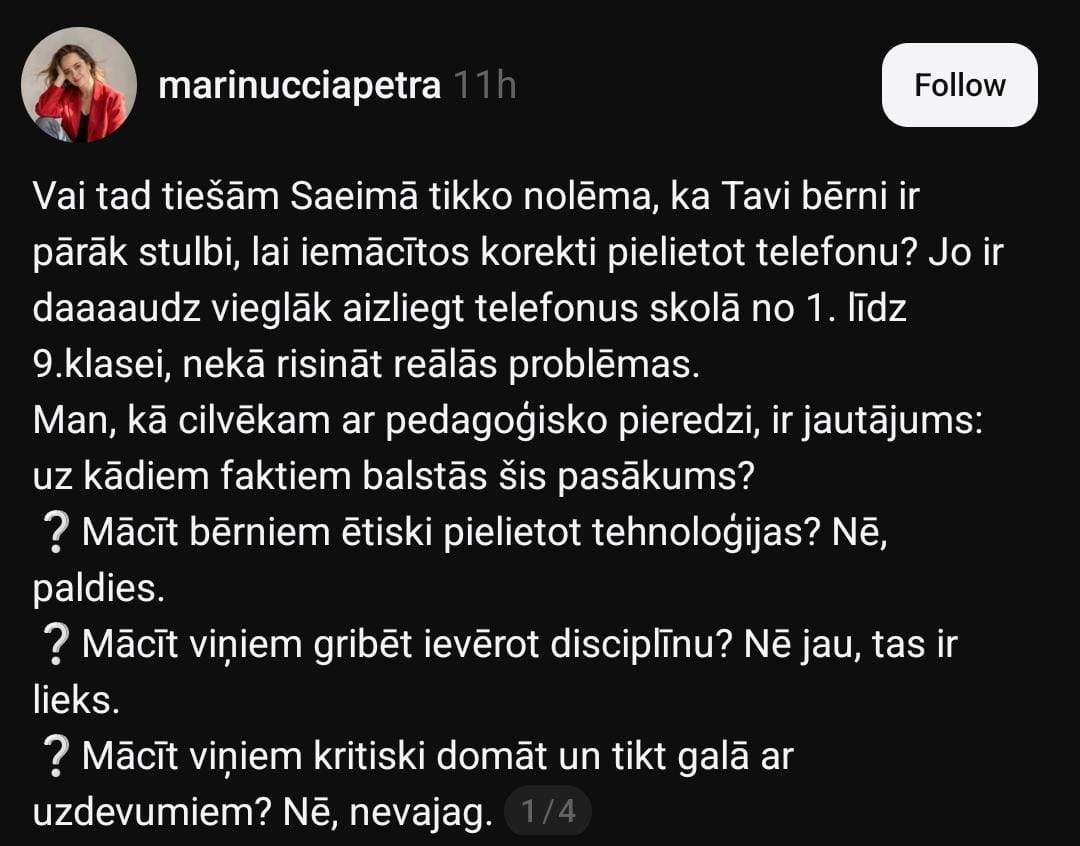
Task: Click the marinucciapetra username
Action: [299, 86]
